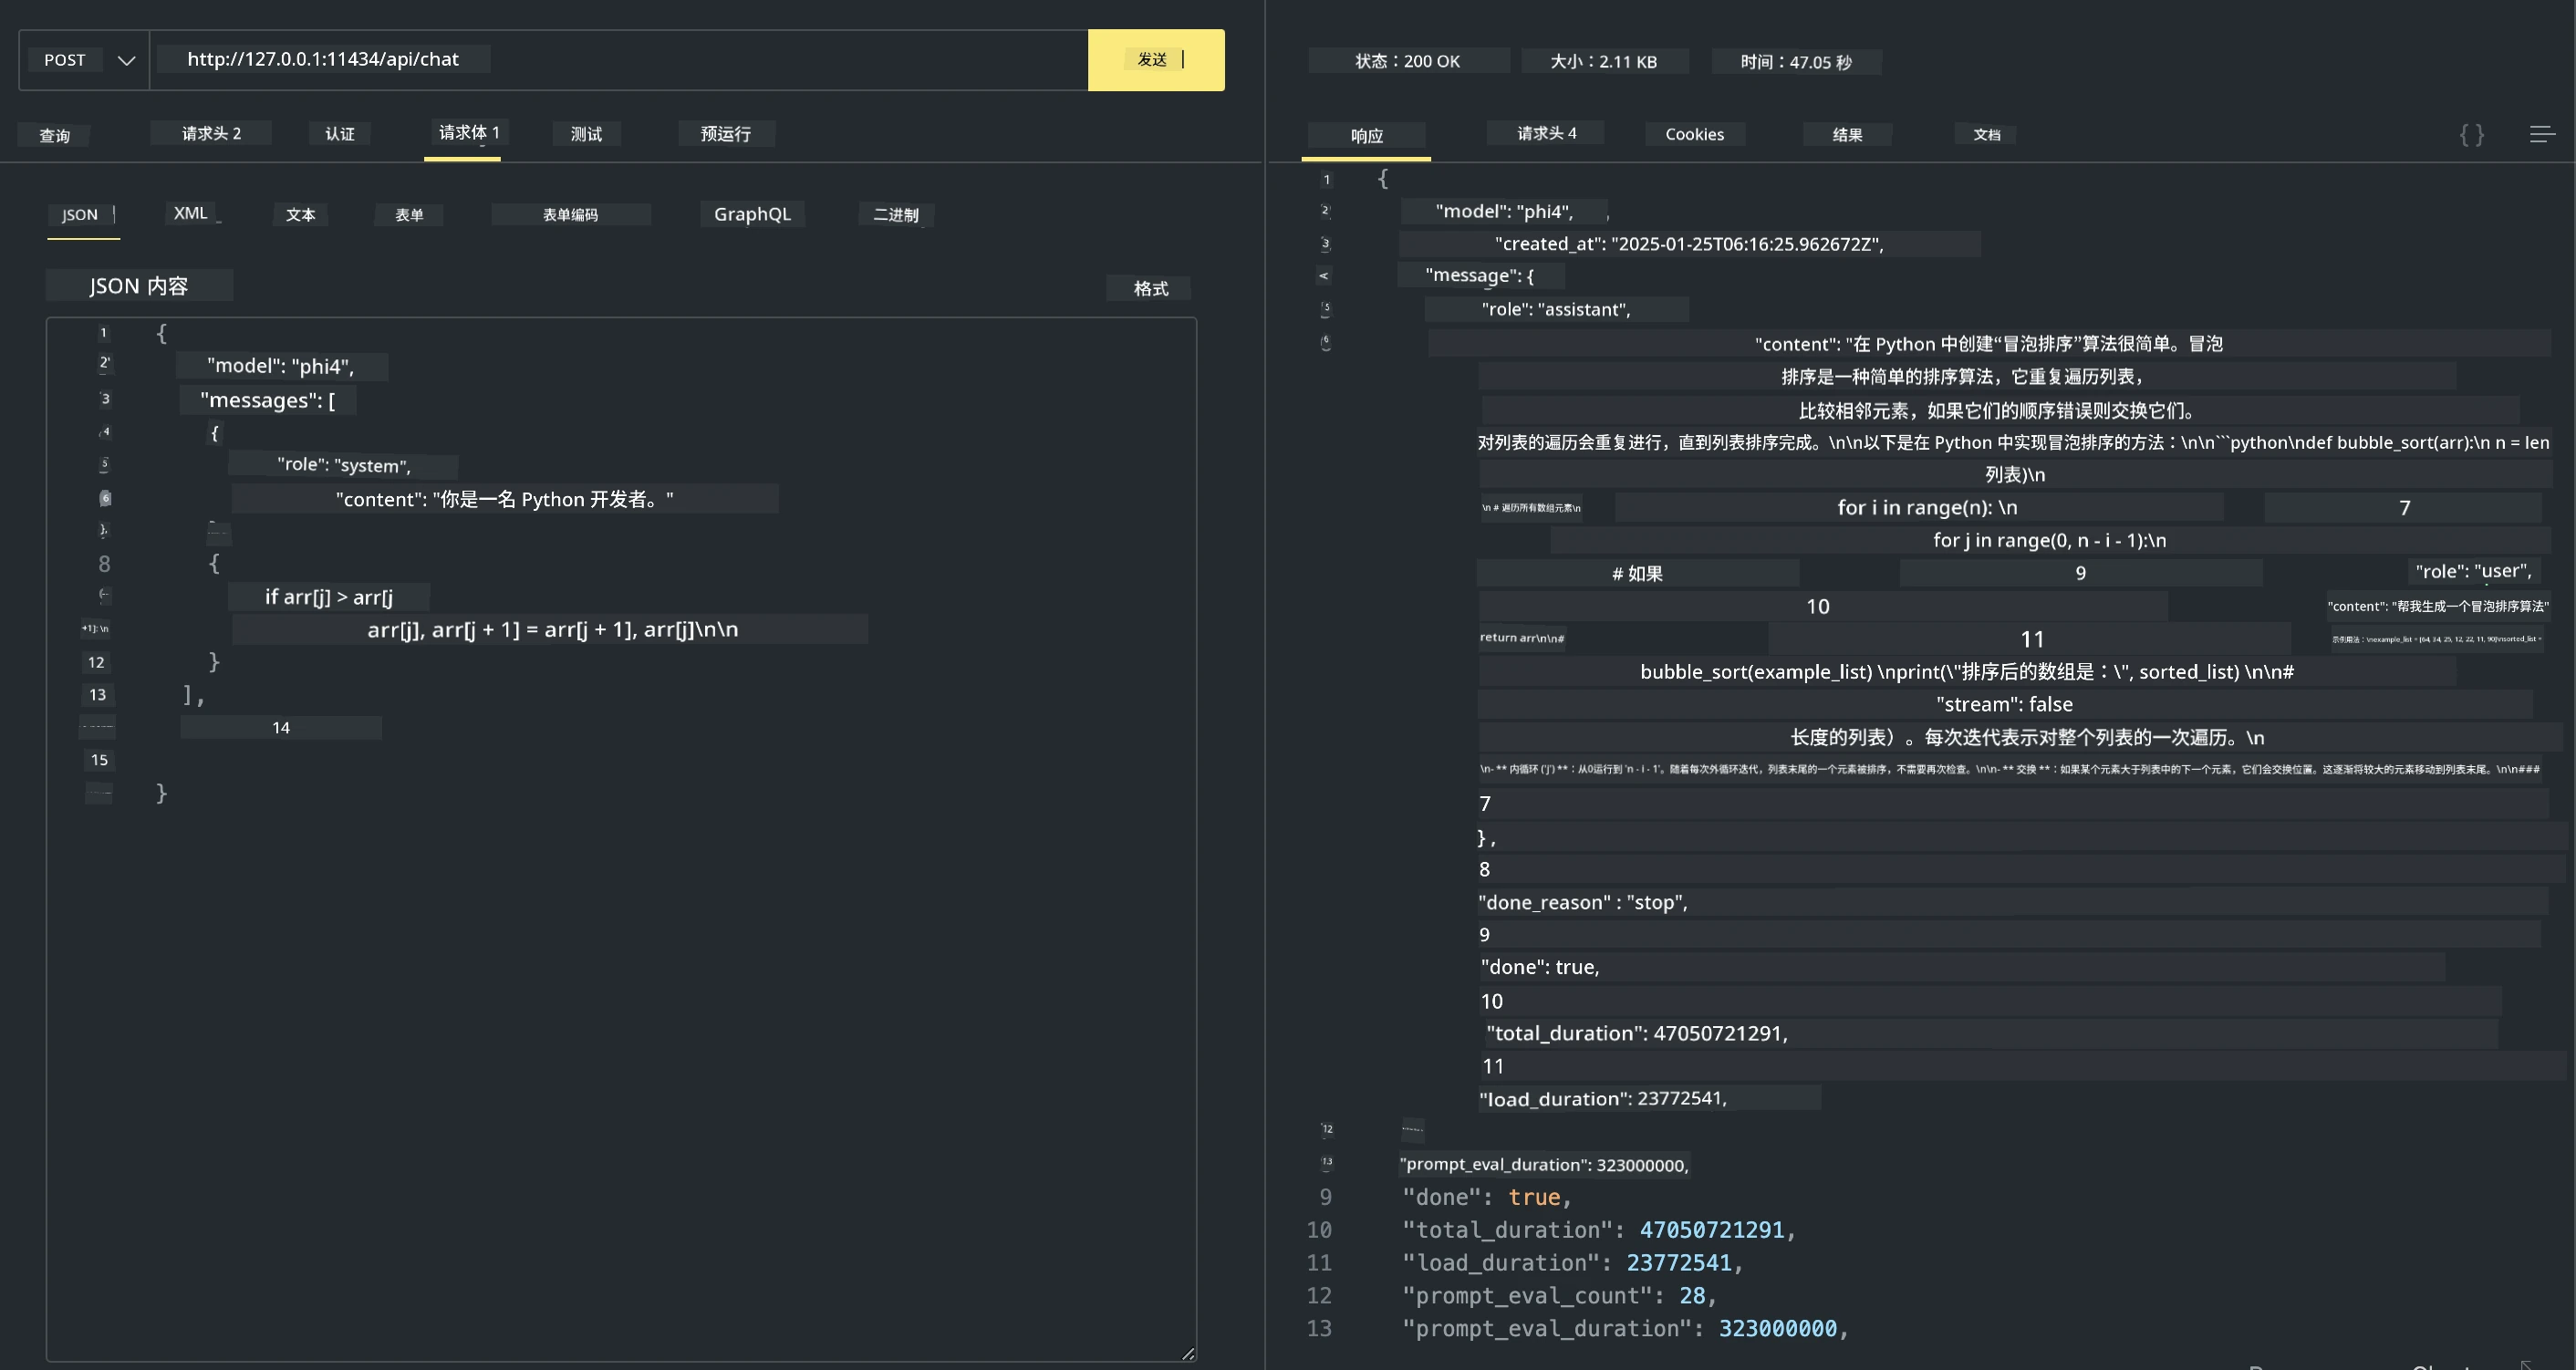Choose the GraphQL body type
Screen dimensions: 2576x1370
pos(752,214)
